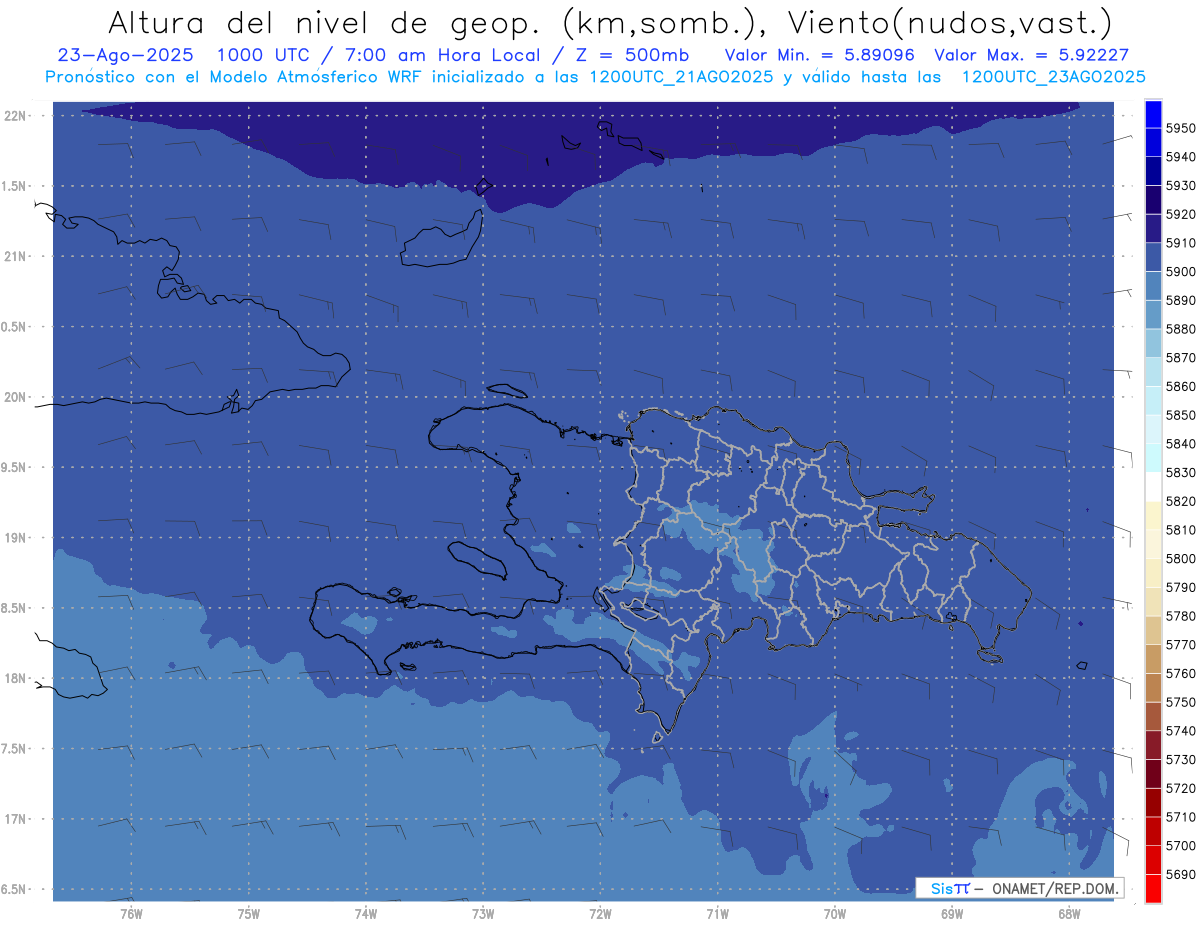
Task: Click the legend value 5940
Action: pyautogui.click(x=1180, y=157)
